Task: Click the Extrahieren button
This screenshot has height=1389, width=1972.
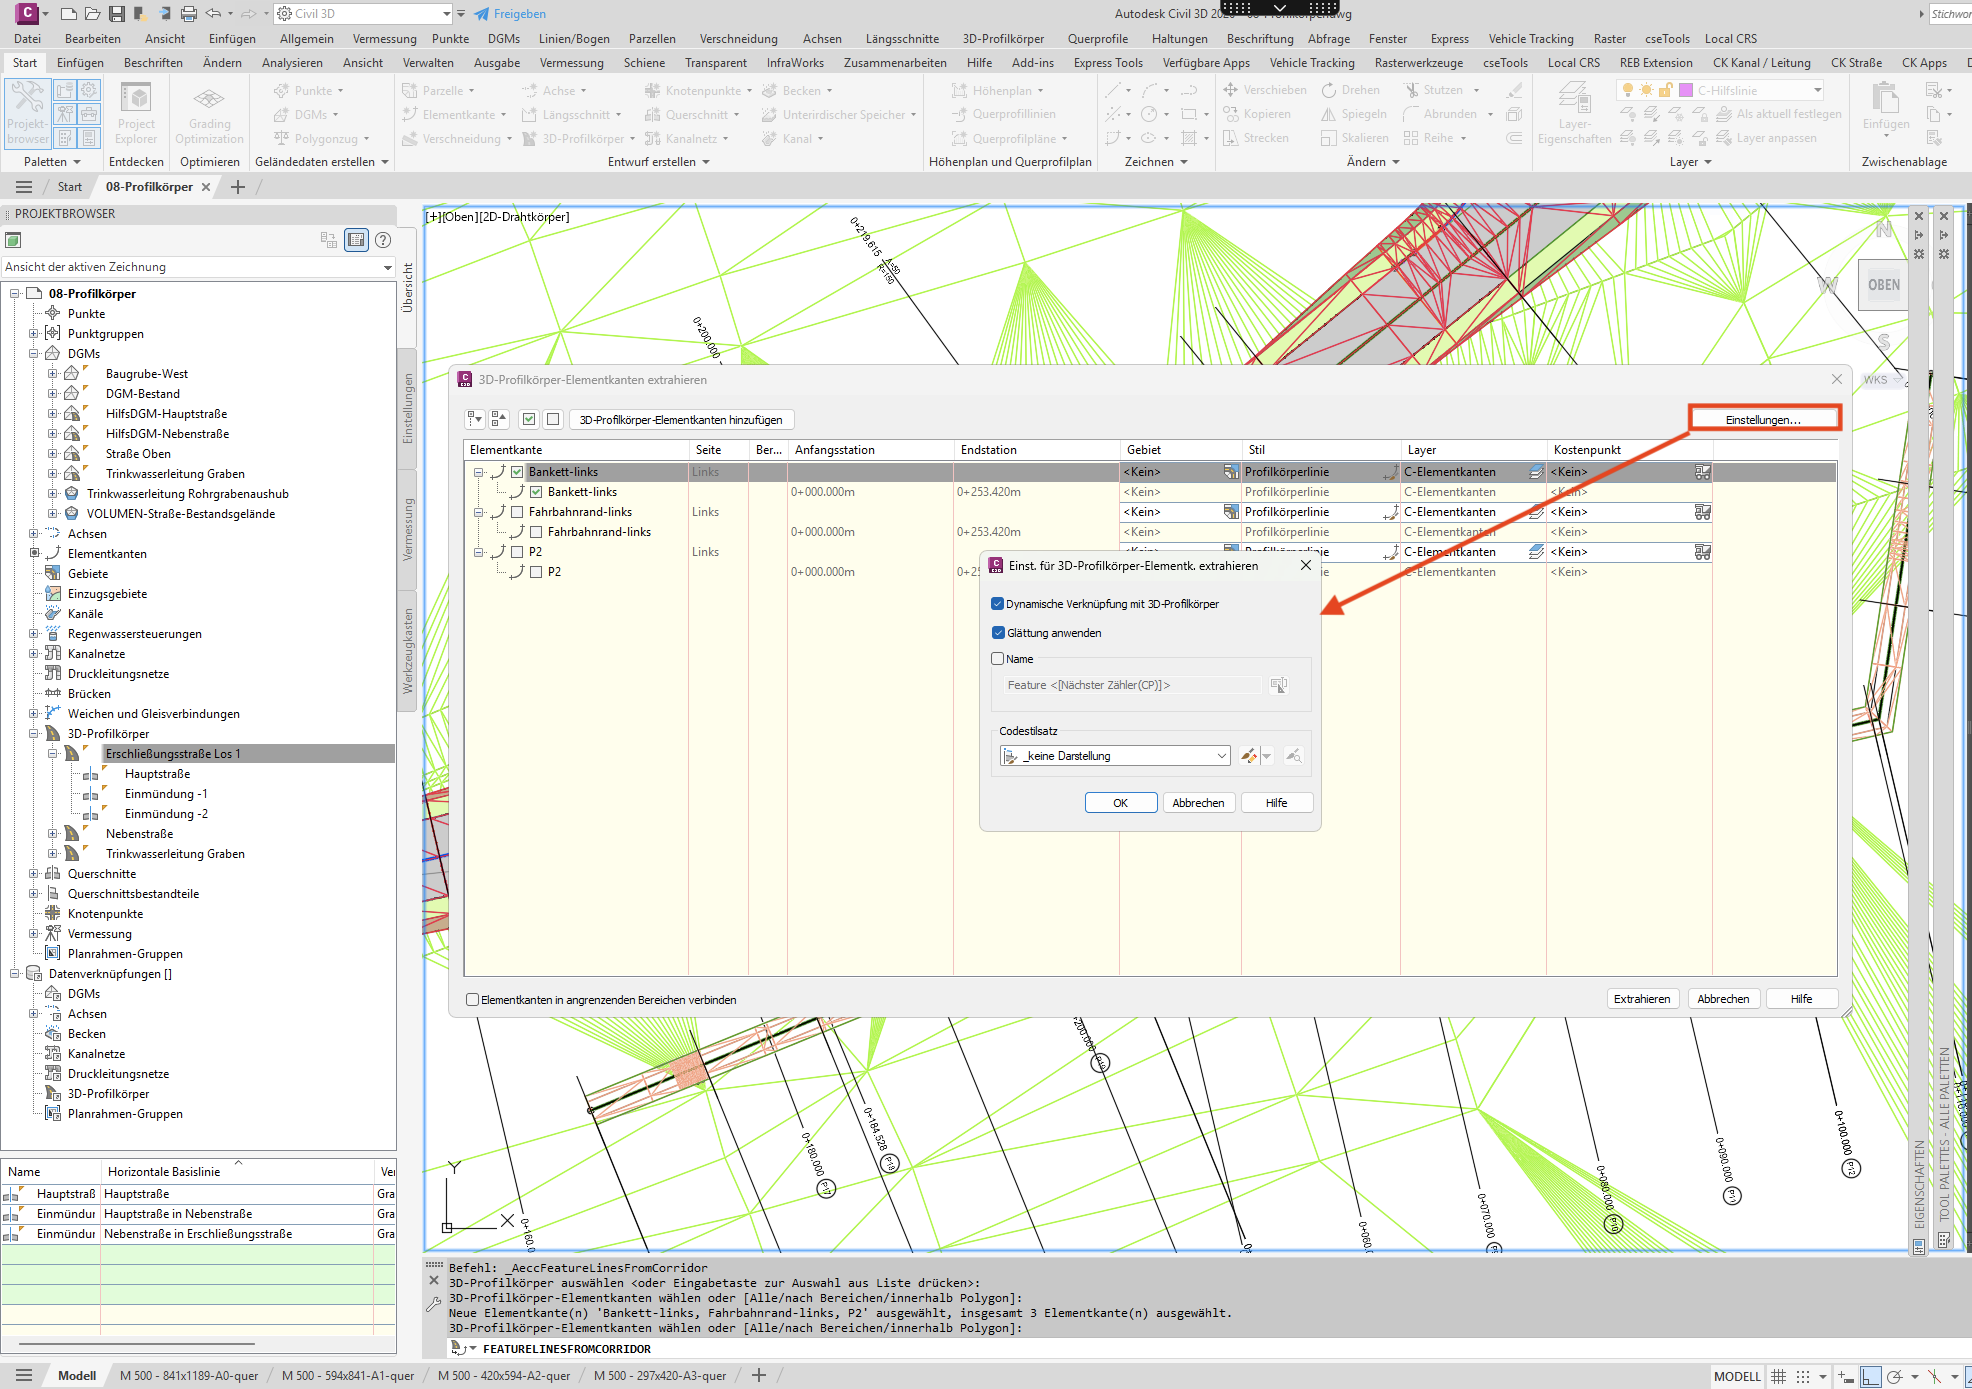Action: click(1642, 999)
